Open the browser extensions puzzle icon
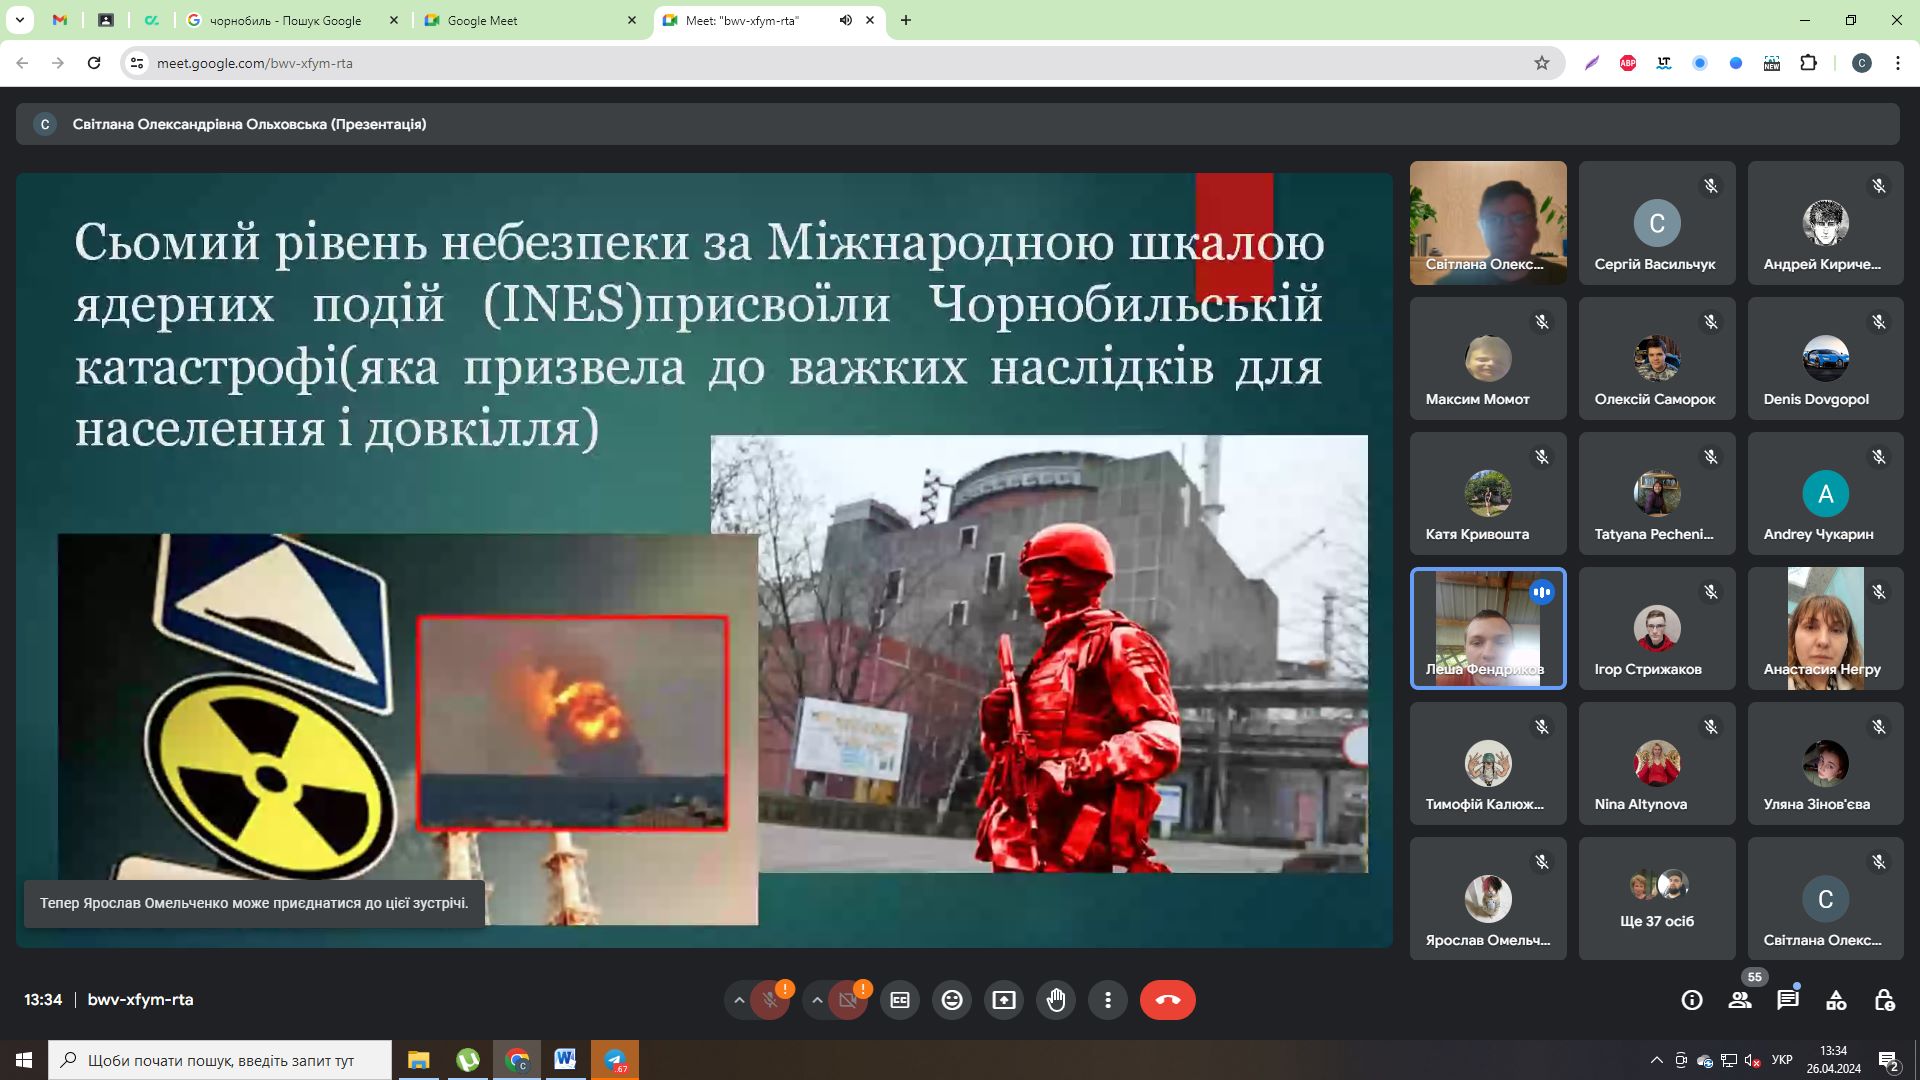The image size is (1920, 1080). coord(1808,63)
